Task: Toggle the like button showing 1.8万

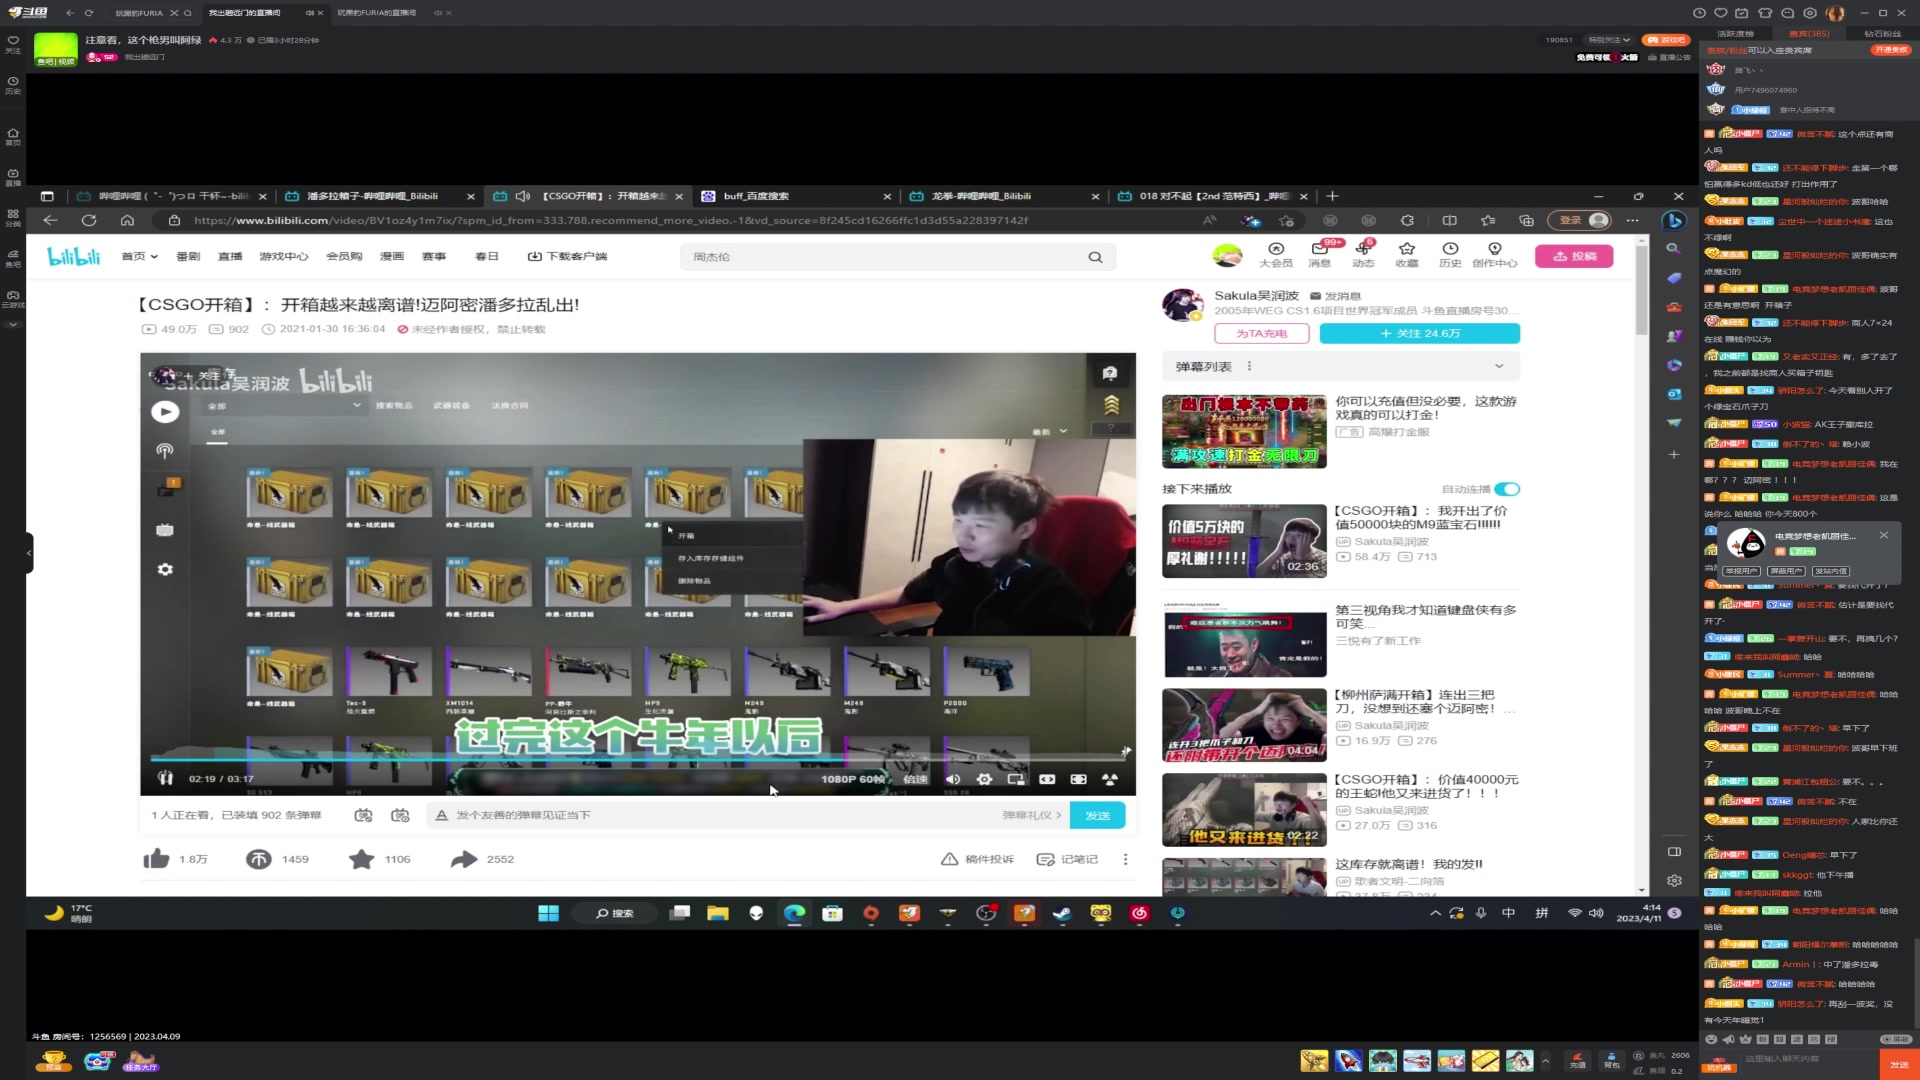Action: [157, 859]
